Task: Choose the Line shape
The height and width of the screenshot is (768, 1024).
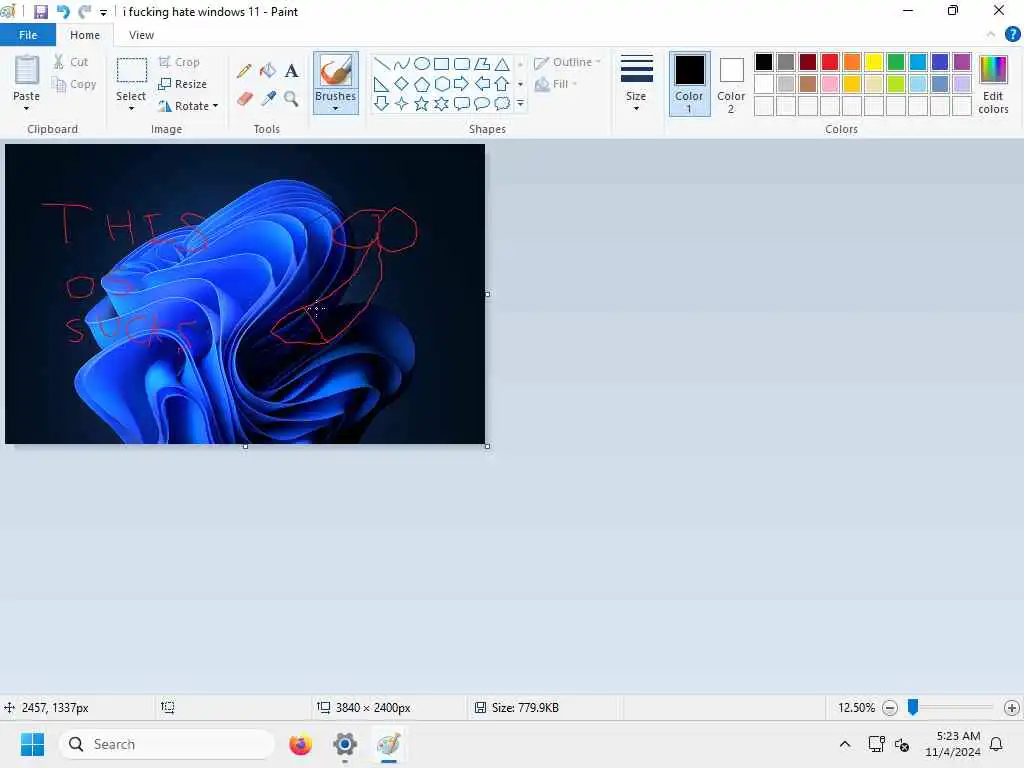Action: [x=382, y=63]
